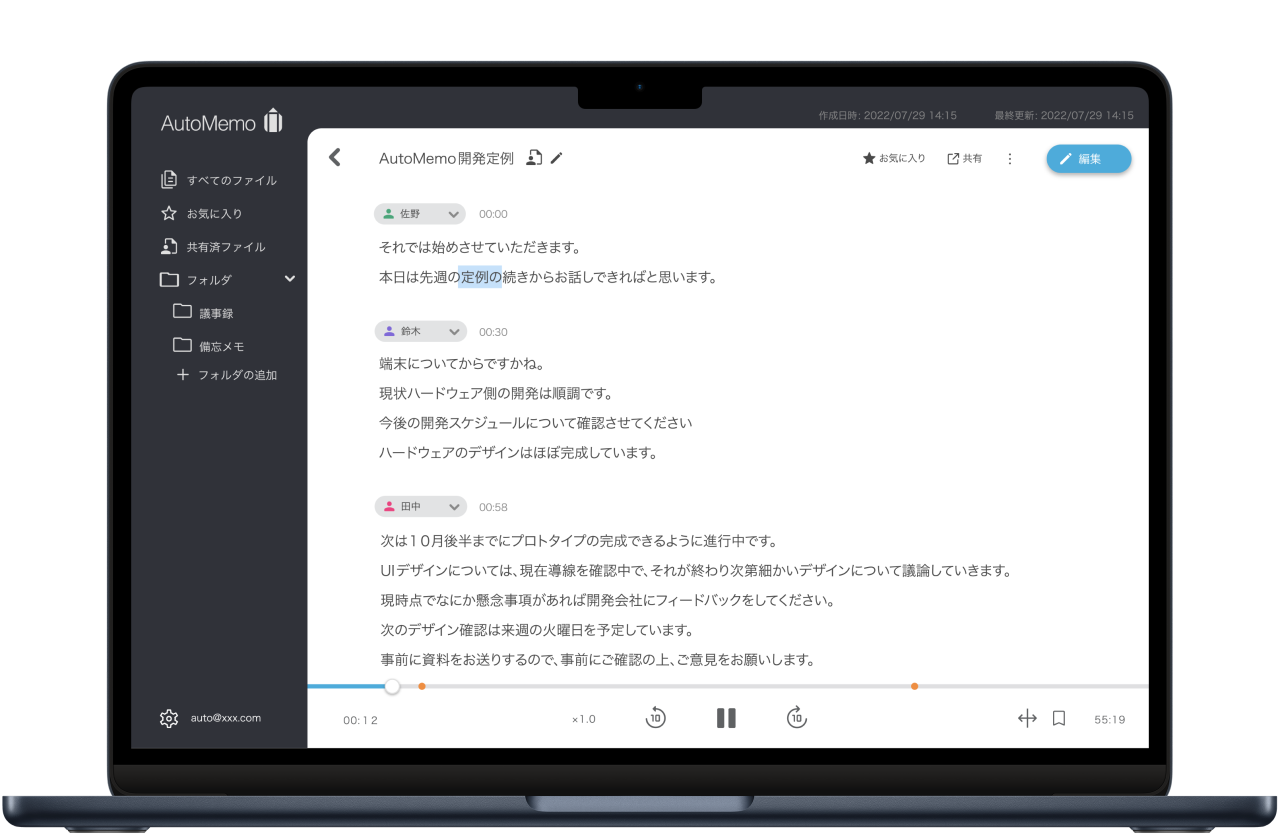Open the 鈴木 speaker dropdown

pyautogui.click(x=420, y=331)
